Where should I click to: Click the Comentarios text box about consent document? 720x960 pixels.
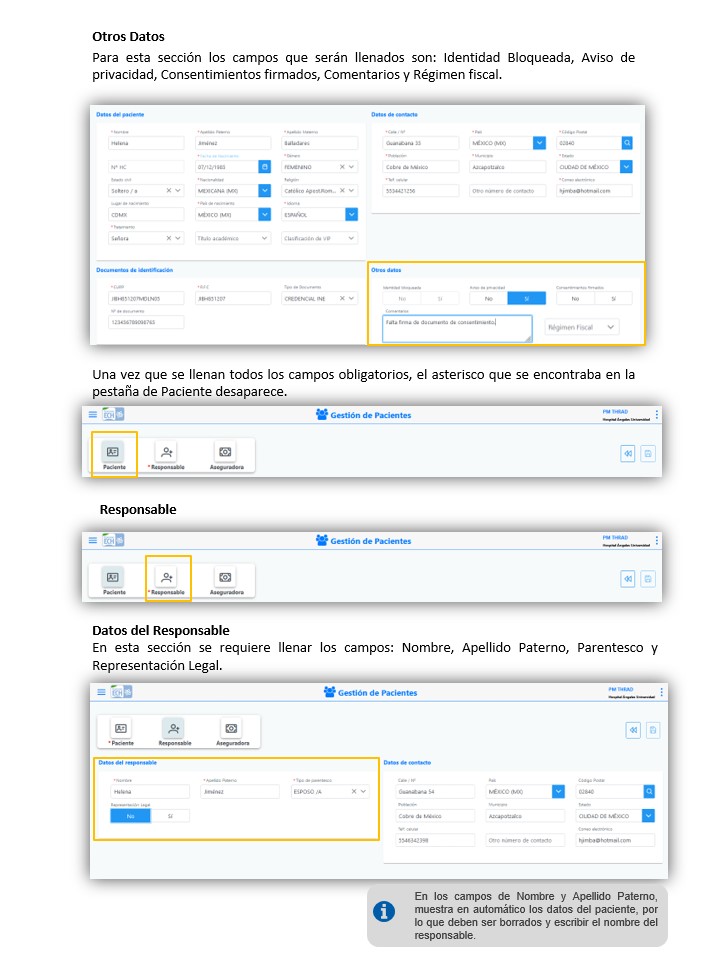(x=456, y=327)
